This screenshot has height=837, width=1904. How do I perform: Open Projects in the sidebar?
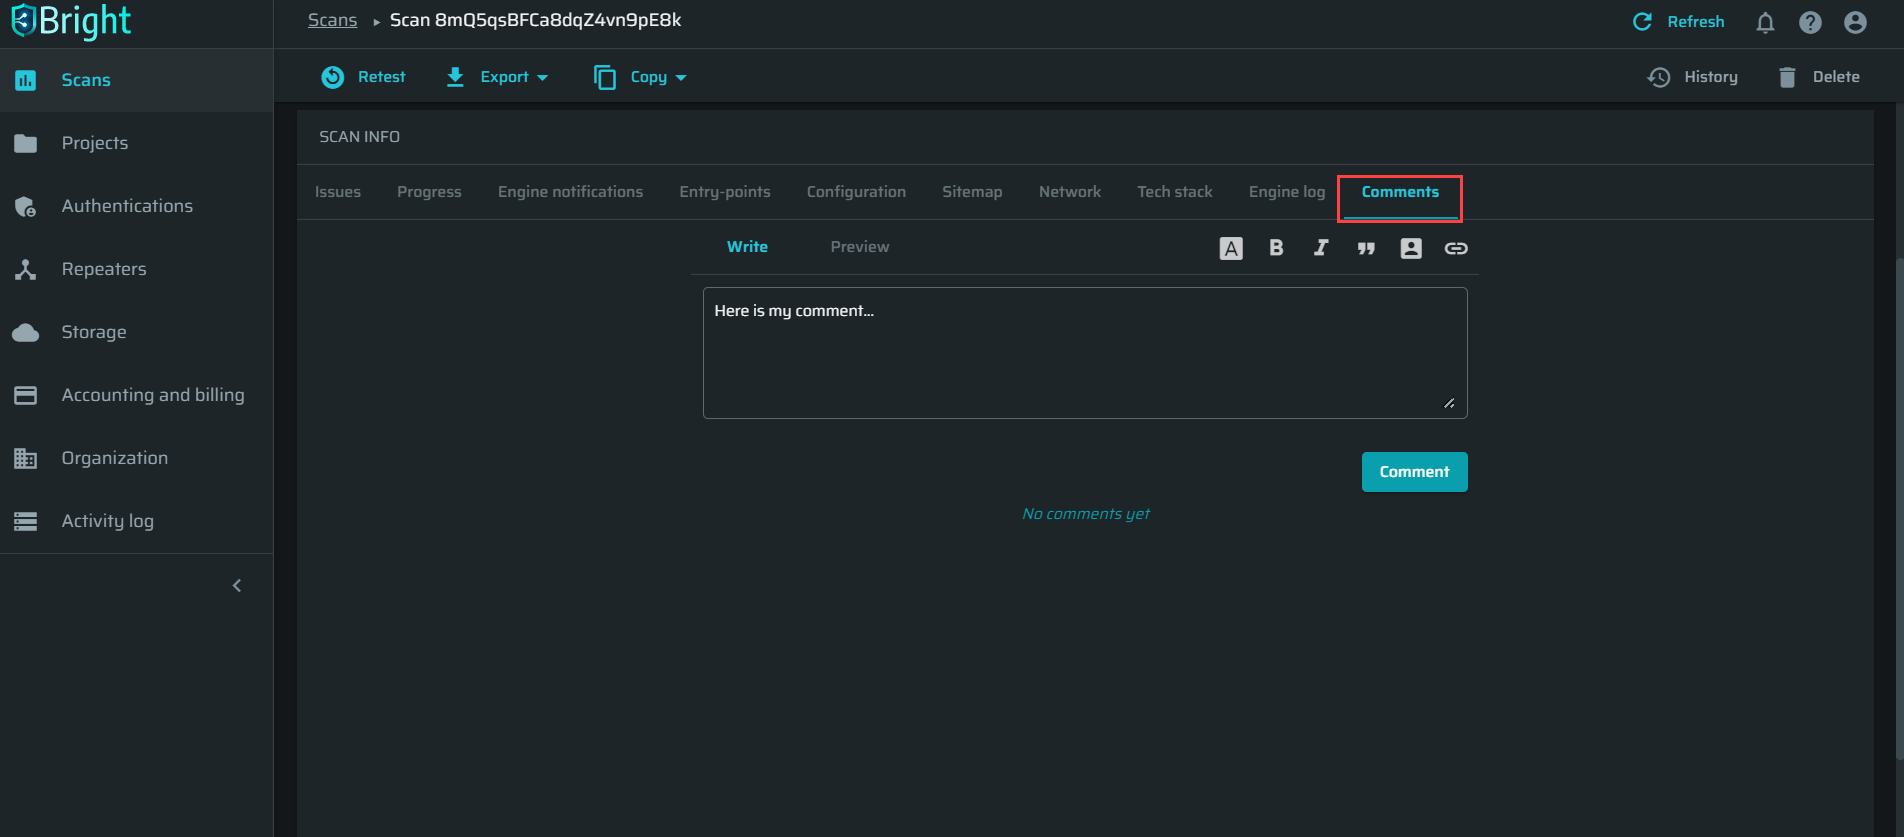(x=136, y=143)
